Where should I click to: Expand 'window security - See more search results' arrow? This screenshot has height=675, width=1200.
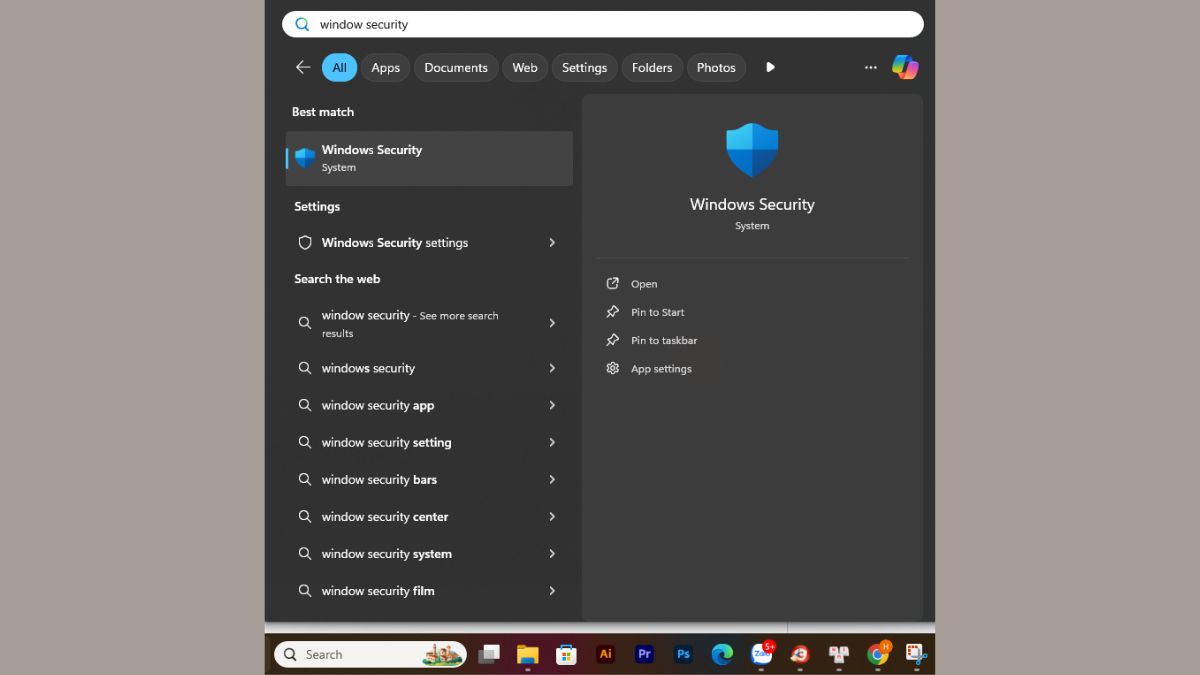click(552, 323)
